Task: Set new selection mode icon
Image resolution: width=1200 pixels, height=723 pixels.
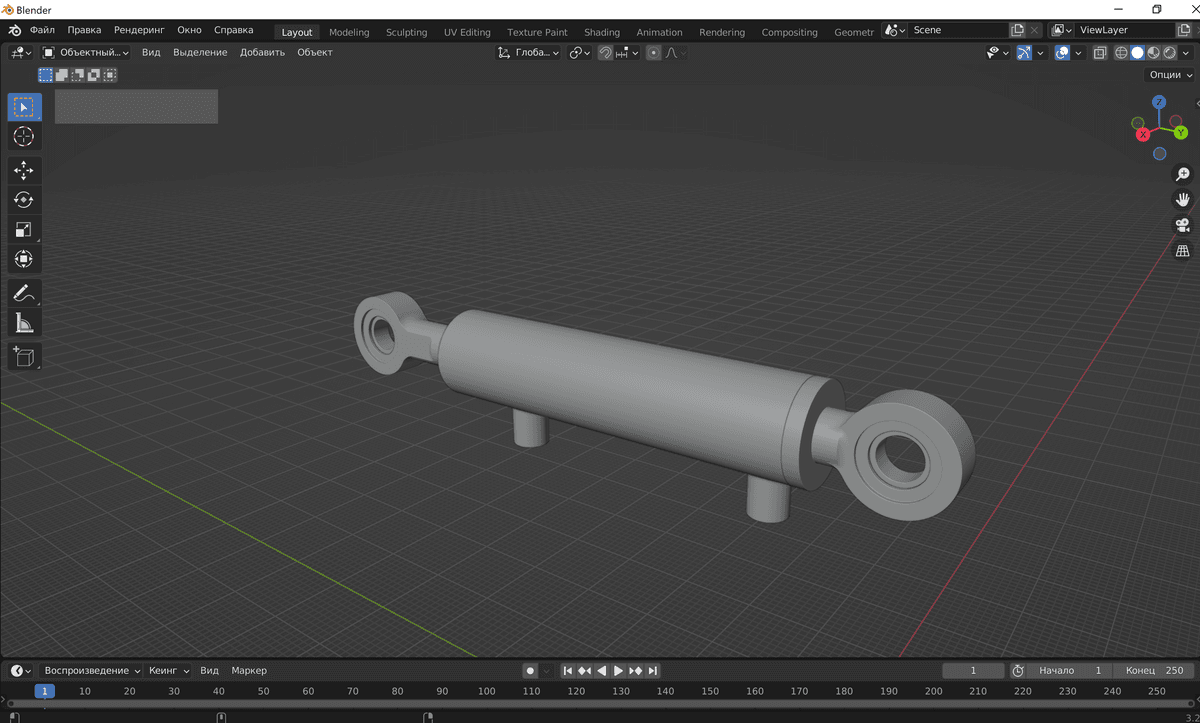Action: [46, 74]
